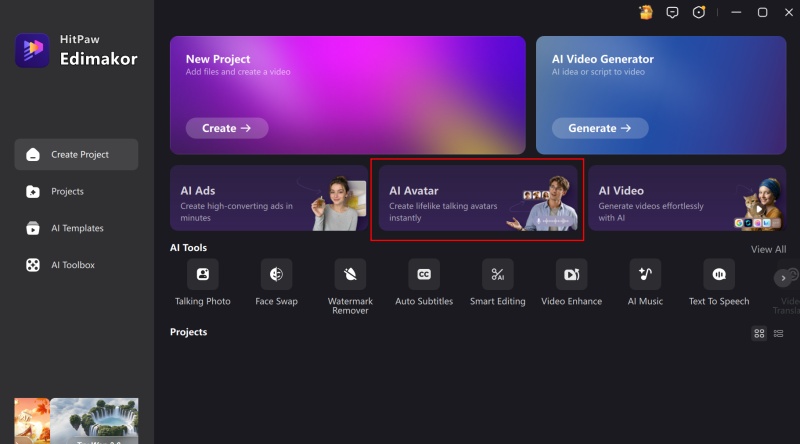This screenshot has width=800, height=444.
Task: Minimize the Edimakor window
Action: (x=736, y=12)
